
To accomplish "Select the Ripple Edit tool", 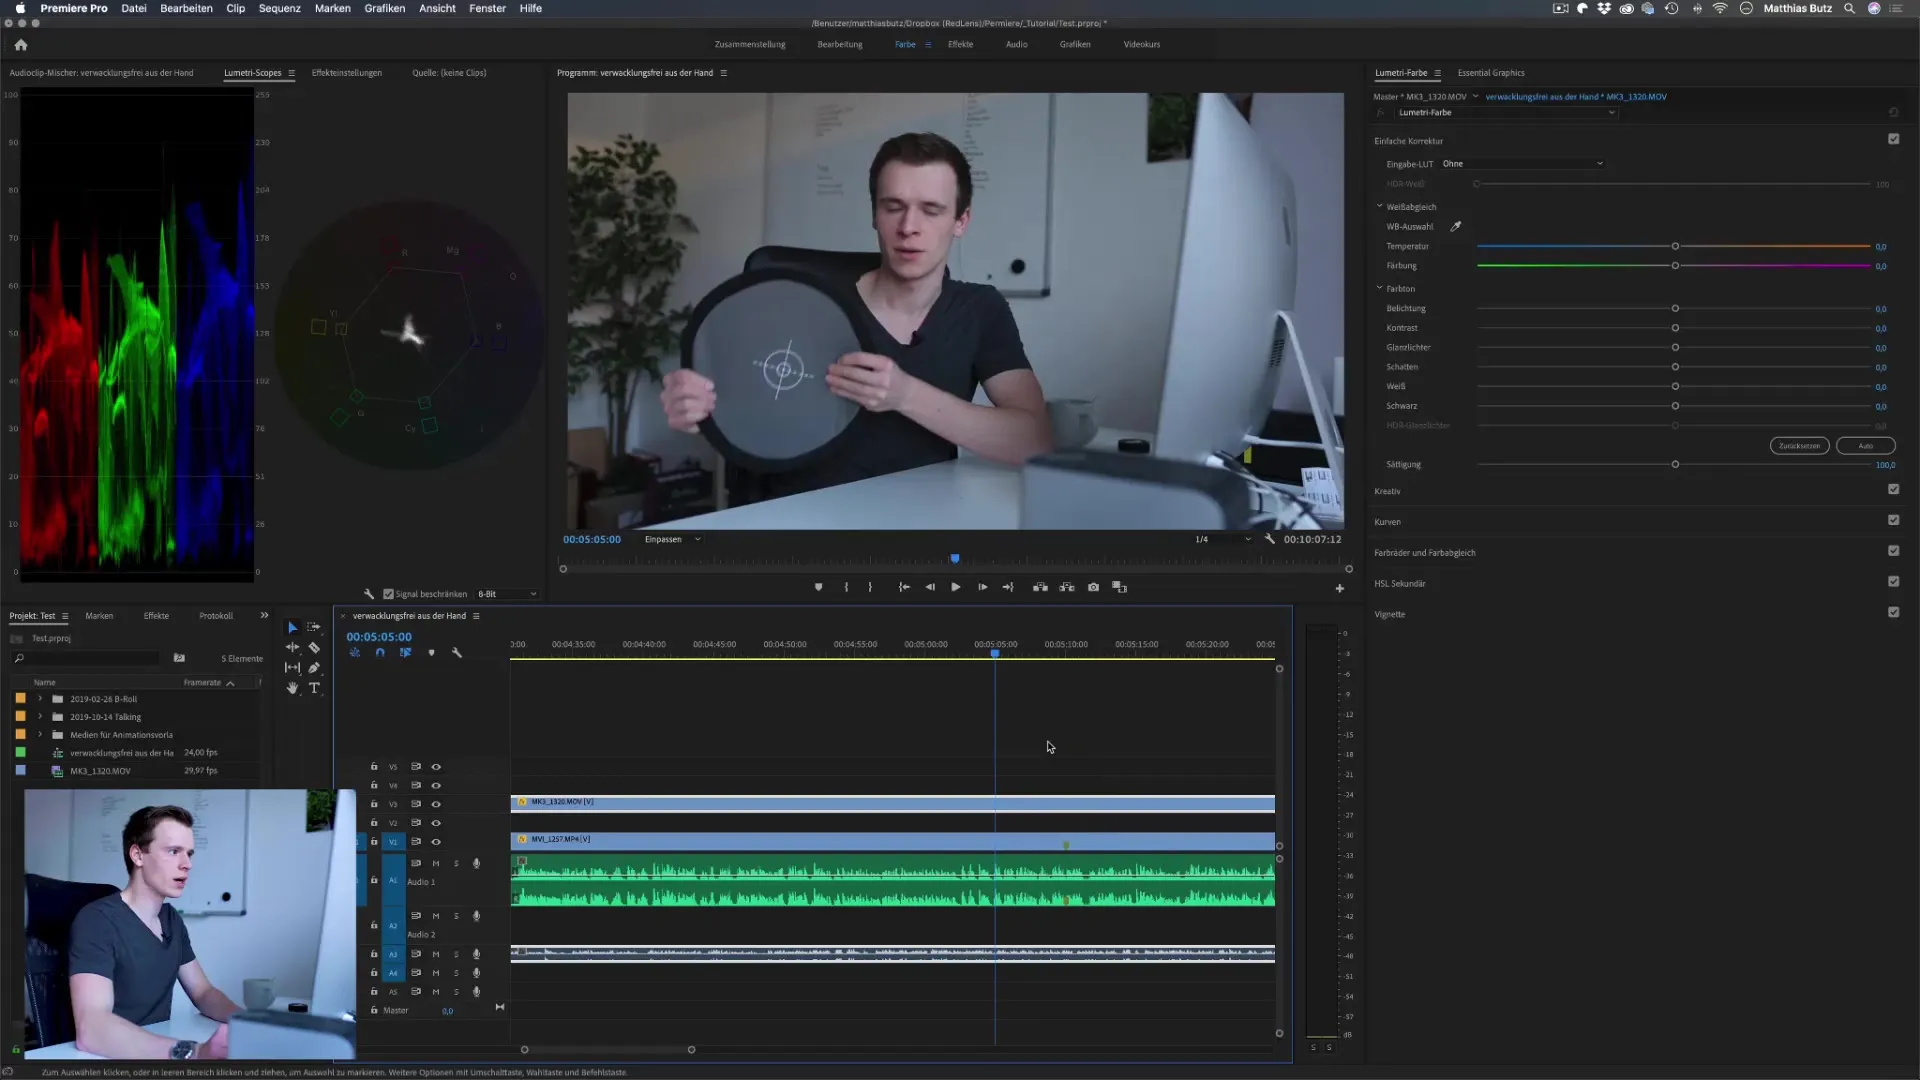I will pos(292,647).
